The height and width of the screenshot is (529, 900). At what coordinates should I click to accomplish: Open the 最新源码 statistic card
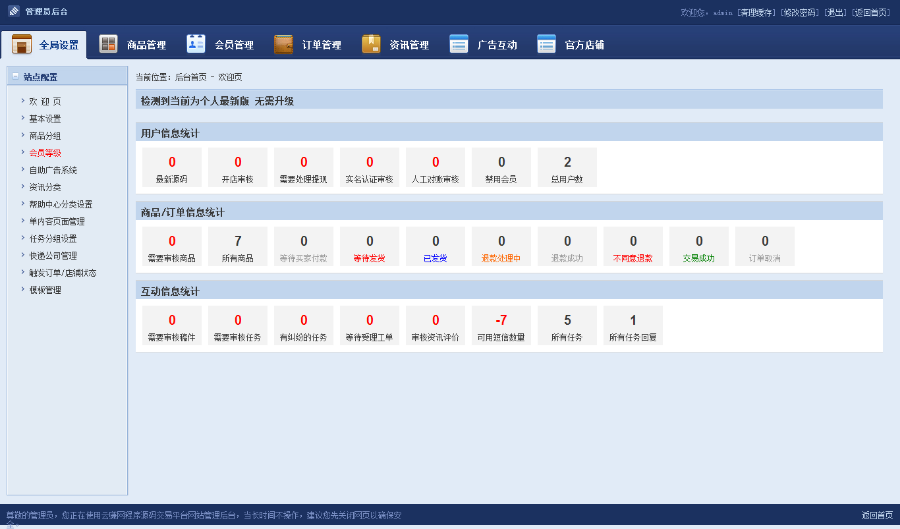pyautogui.click(x=172, y=167)
